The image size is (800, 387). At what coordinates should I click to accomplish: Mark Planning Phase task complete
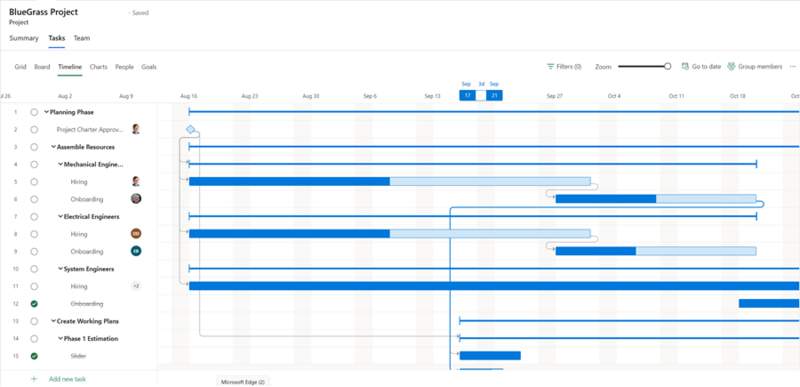34,112
